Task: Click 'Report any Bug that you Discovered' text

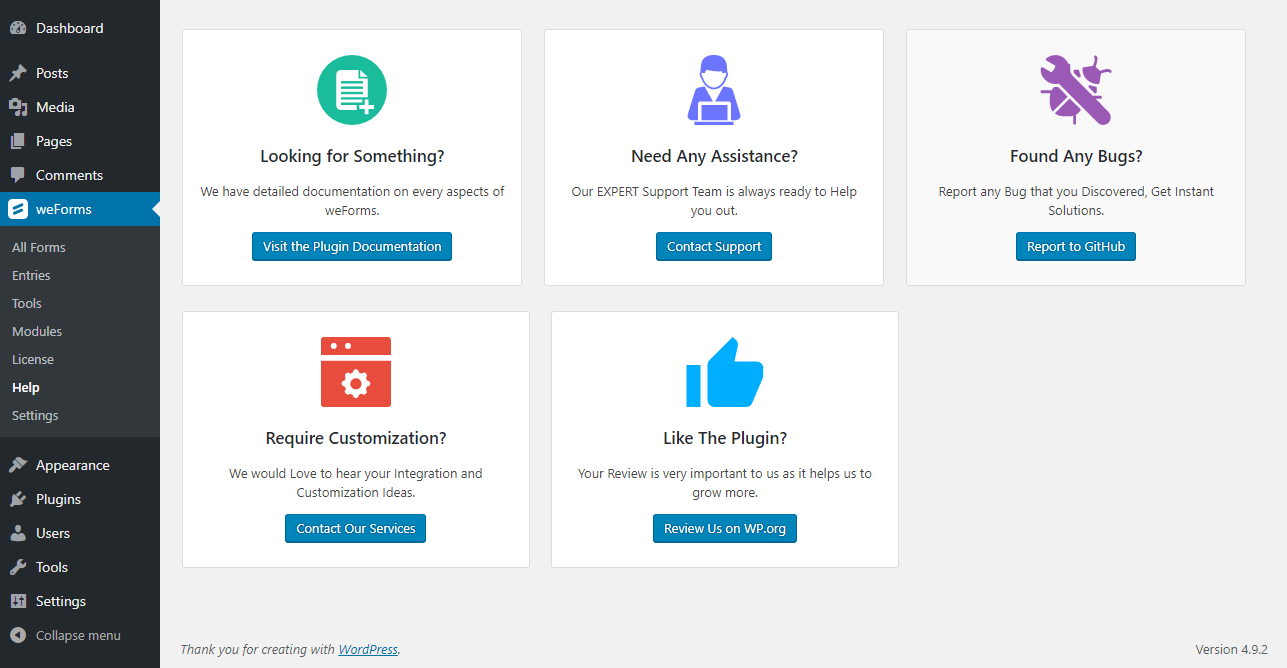Action: point(1076,201)
